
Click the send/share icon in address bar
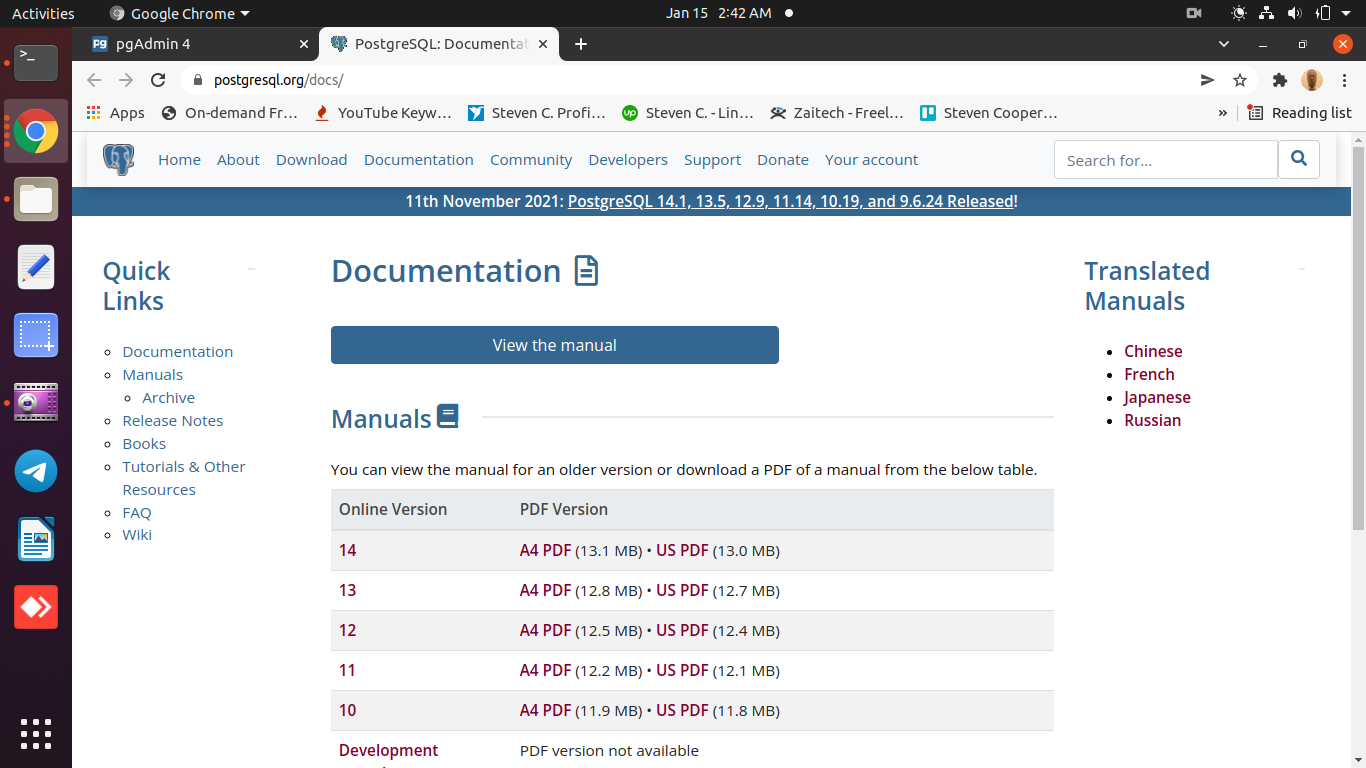[1208, 80]
